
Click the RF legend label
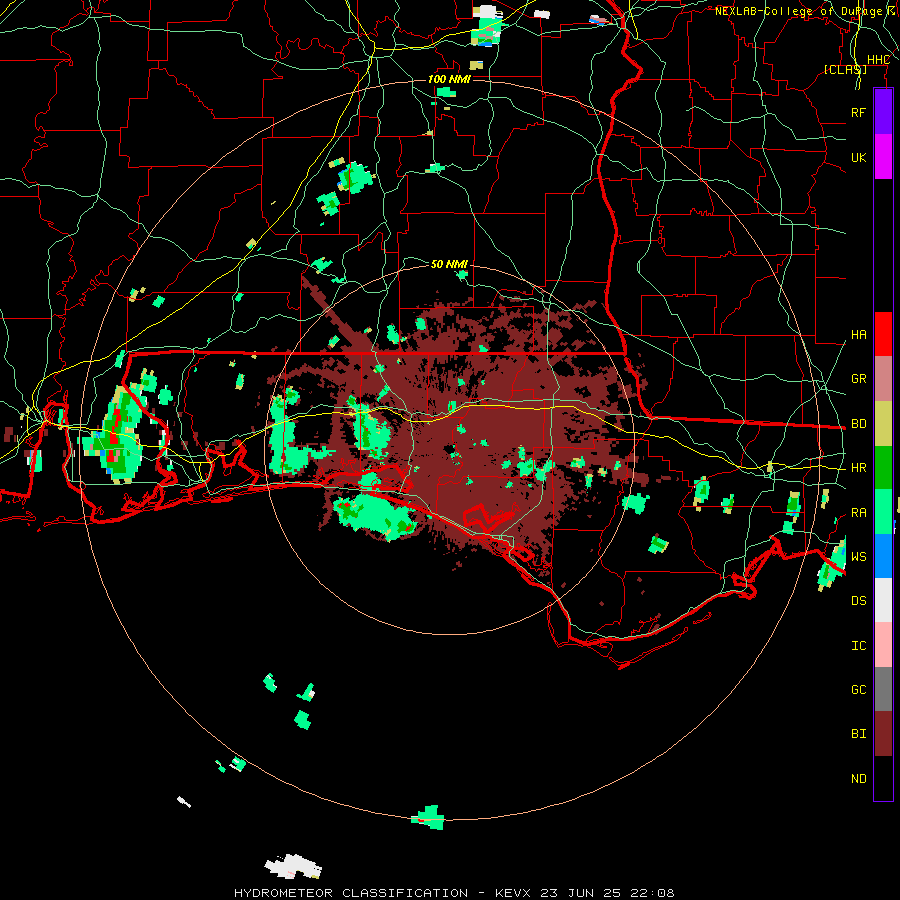[858, 112]
